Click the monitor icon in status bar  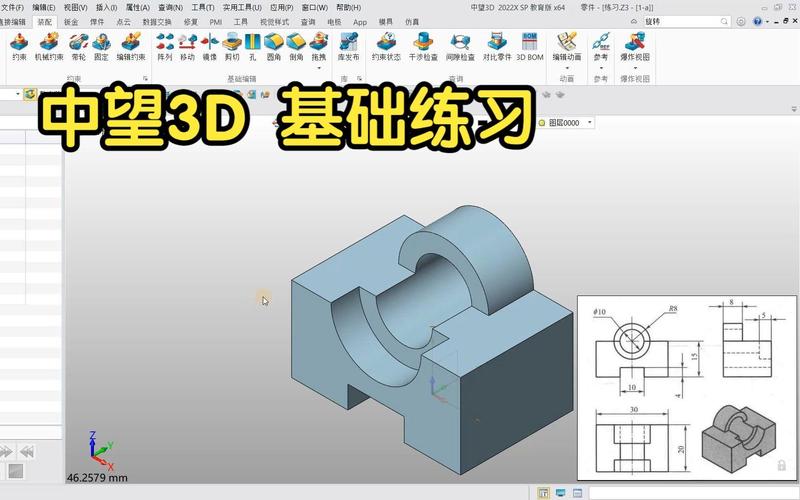pyautogui.click(x=560, y=493)
